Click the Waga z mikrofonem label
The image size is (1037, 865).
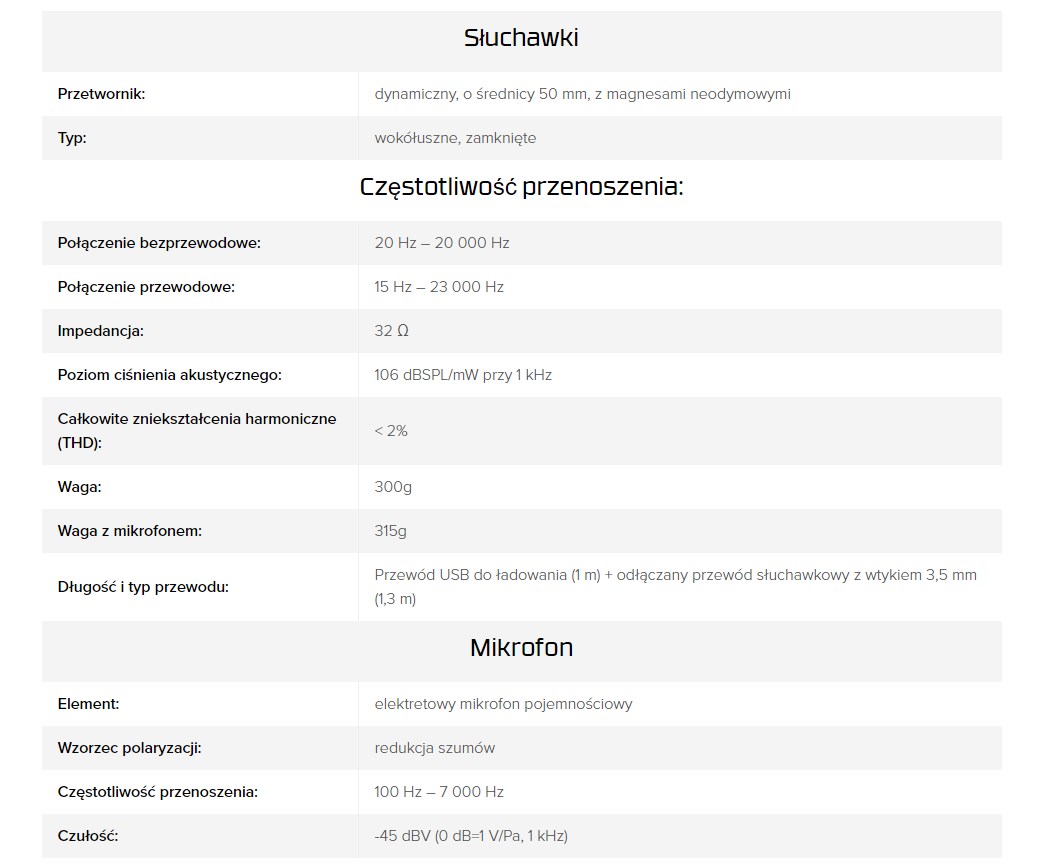coord(130,531)
